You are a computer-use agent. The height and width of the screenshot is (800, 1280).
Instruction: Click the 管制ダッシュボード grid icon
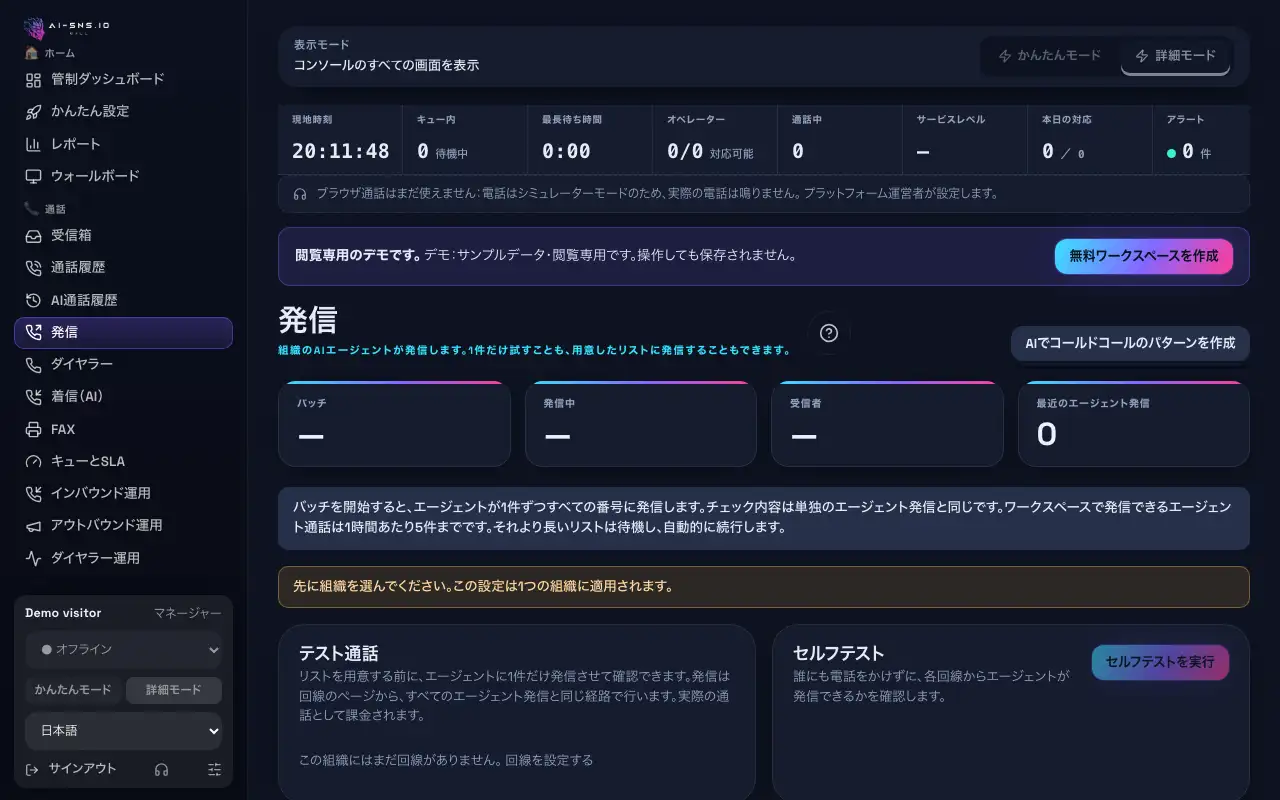(x=33, y=79)
